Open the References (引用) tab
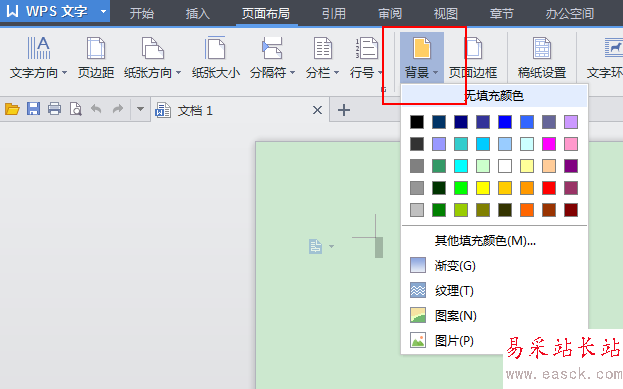Image resolution: width=623 pixels, height=389 pixels. click(333, 14)
